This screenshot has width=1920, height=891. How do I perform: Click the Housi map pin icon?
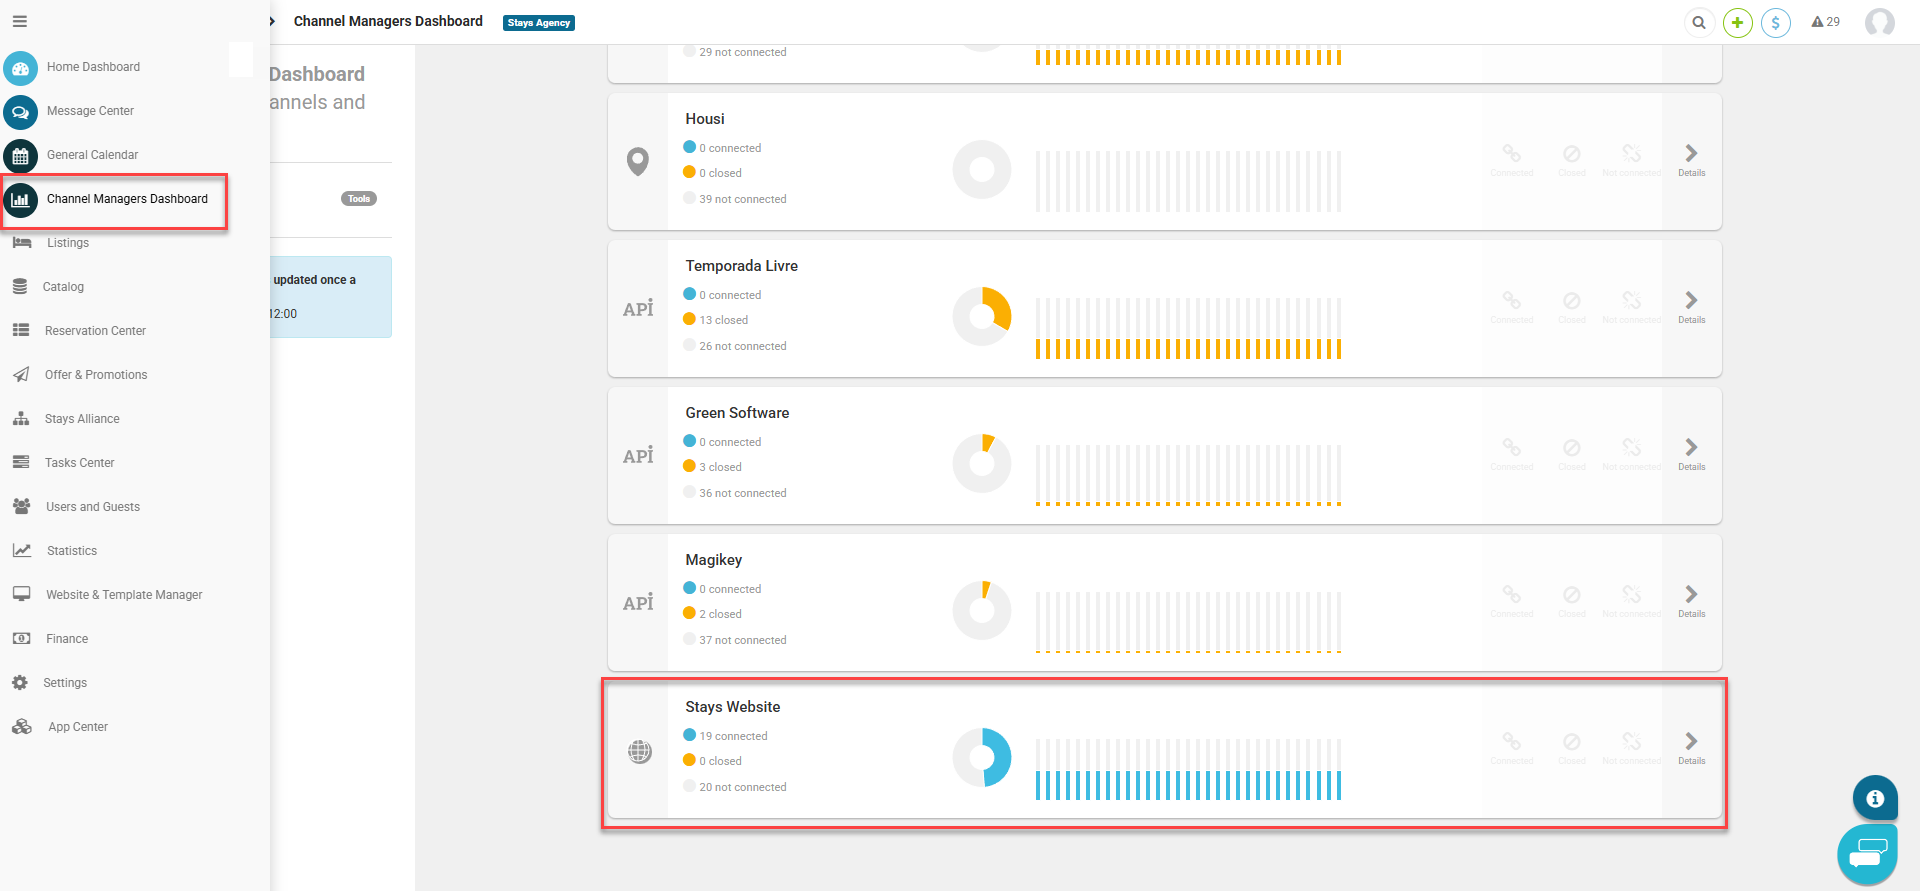click(638, 161)
